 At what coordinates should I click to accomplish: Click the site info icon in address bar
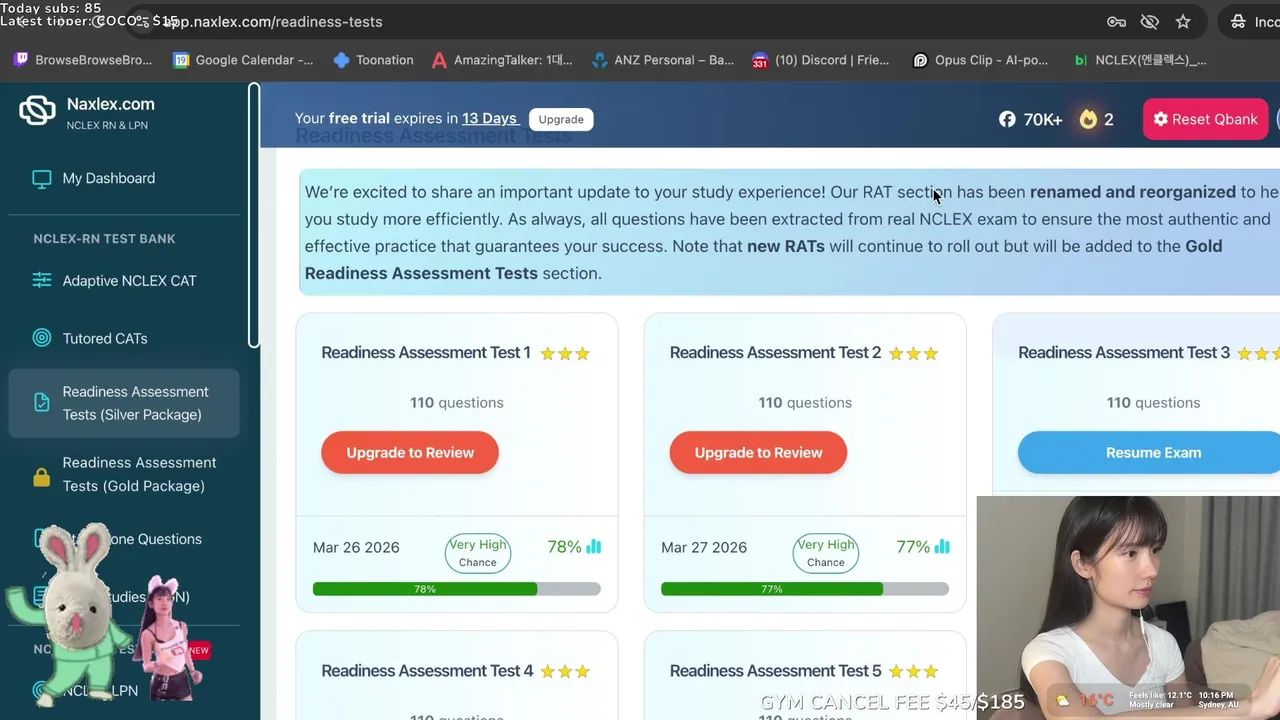144,22
